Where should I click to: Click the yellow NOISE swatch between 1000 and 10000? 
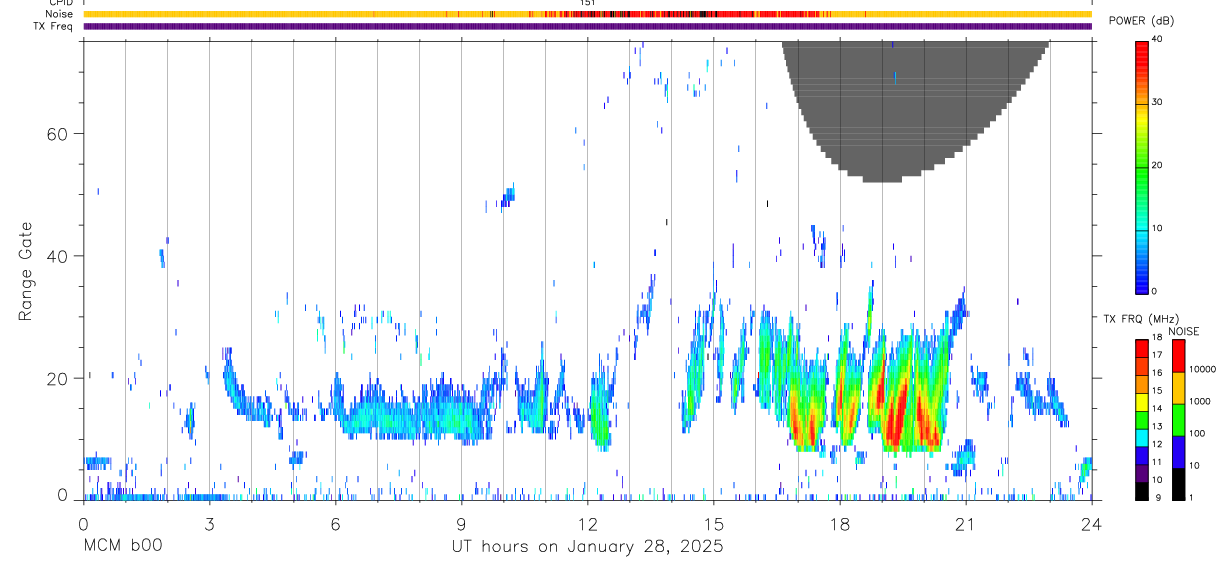1177,388
